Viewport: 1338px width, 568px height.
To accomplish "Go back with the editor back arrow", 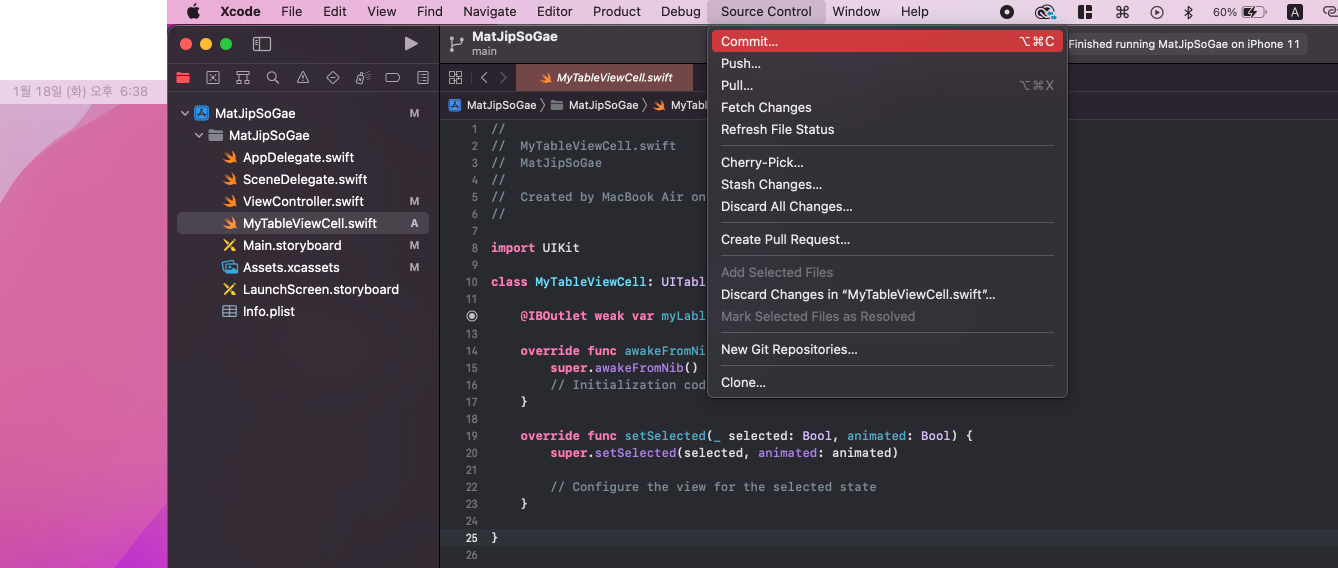I will (x=484, y=77).
